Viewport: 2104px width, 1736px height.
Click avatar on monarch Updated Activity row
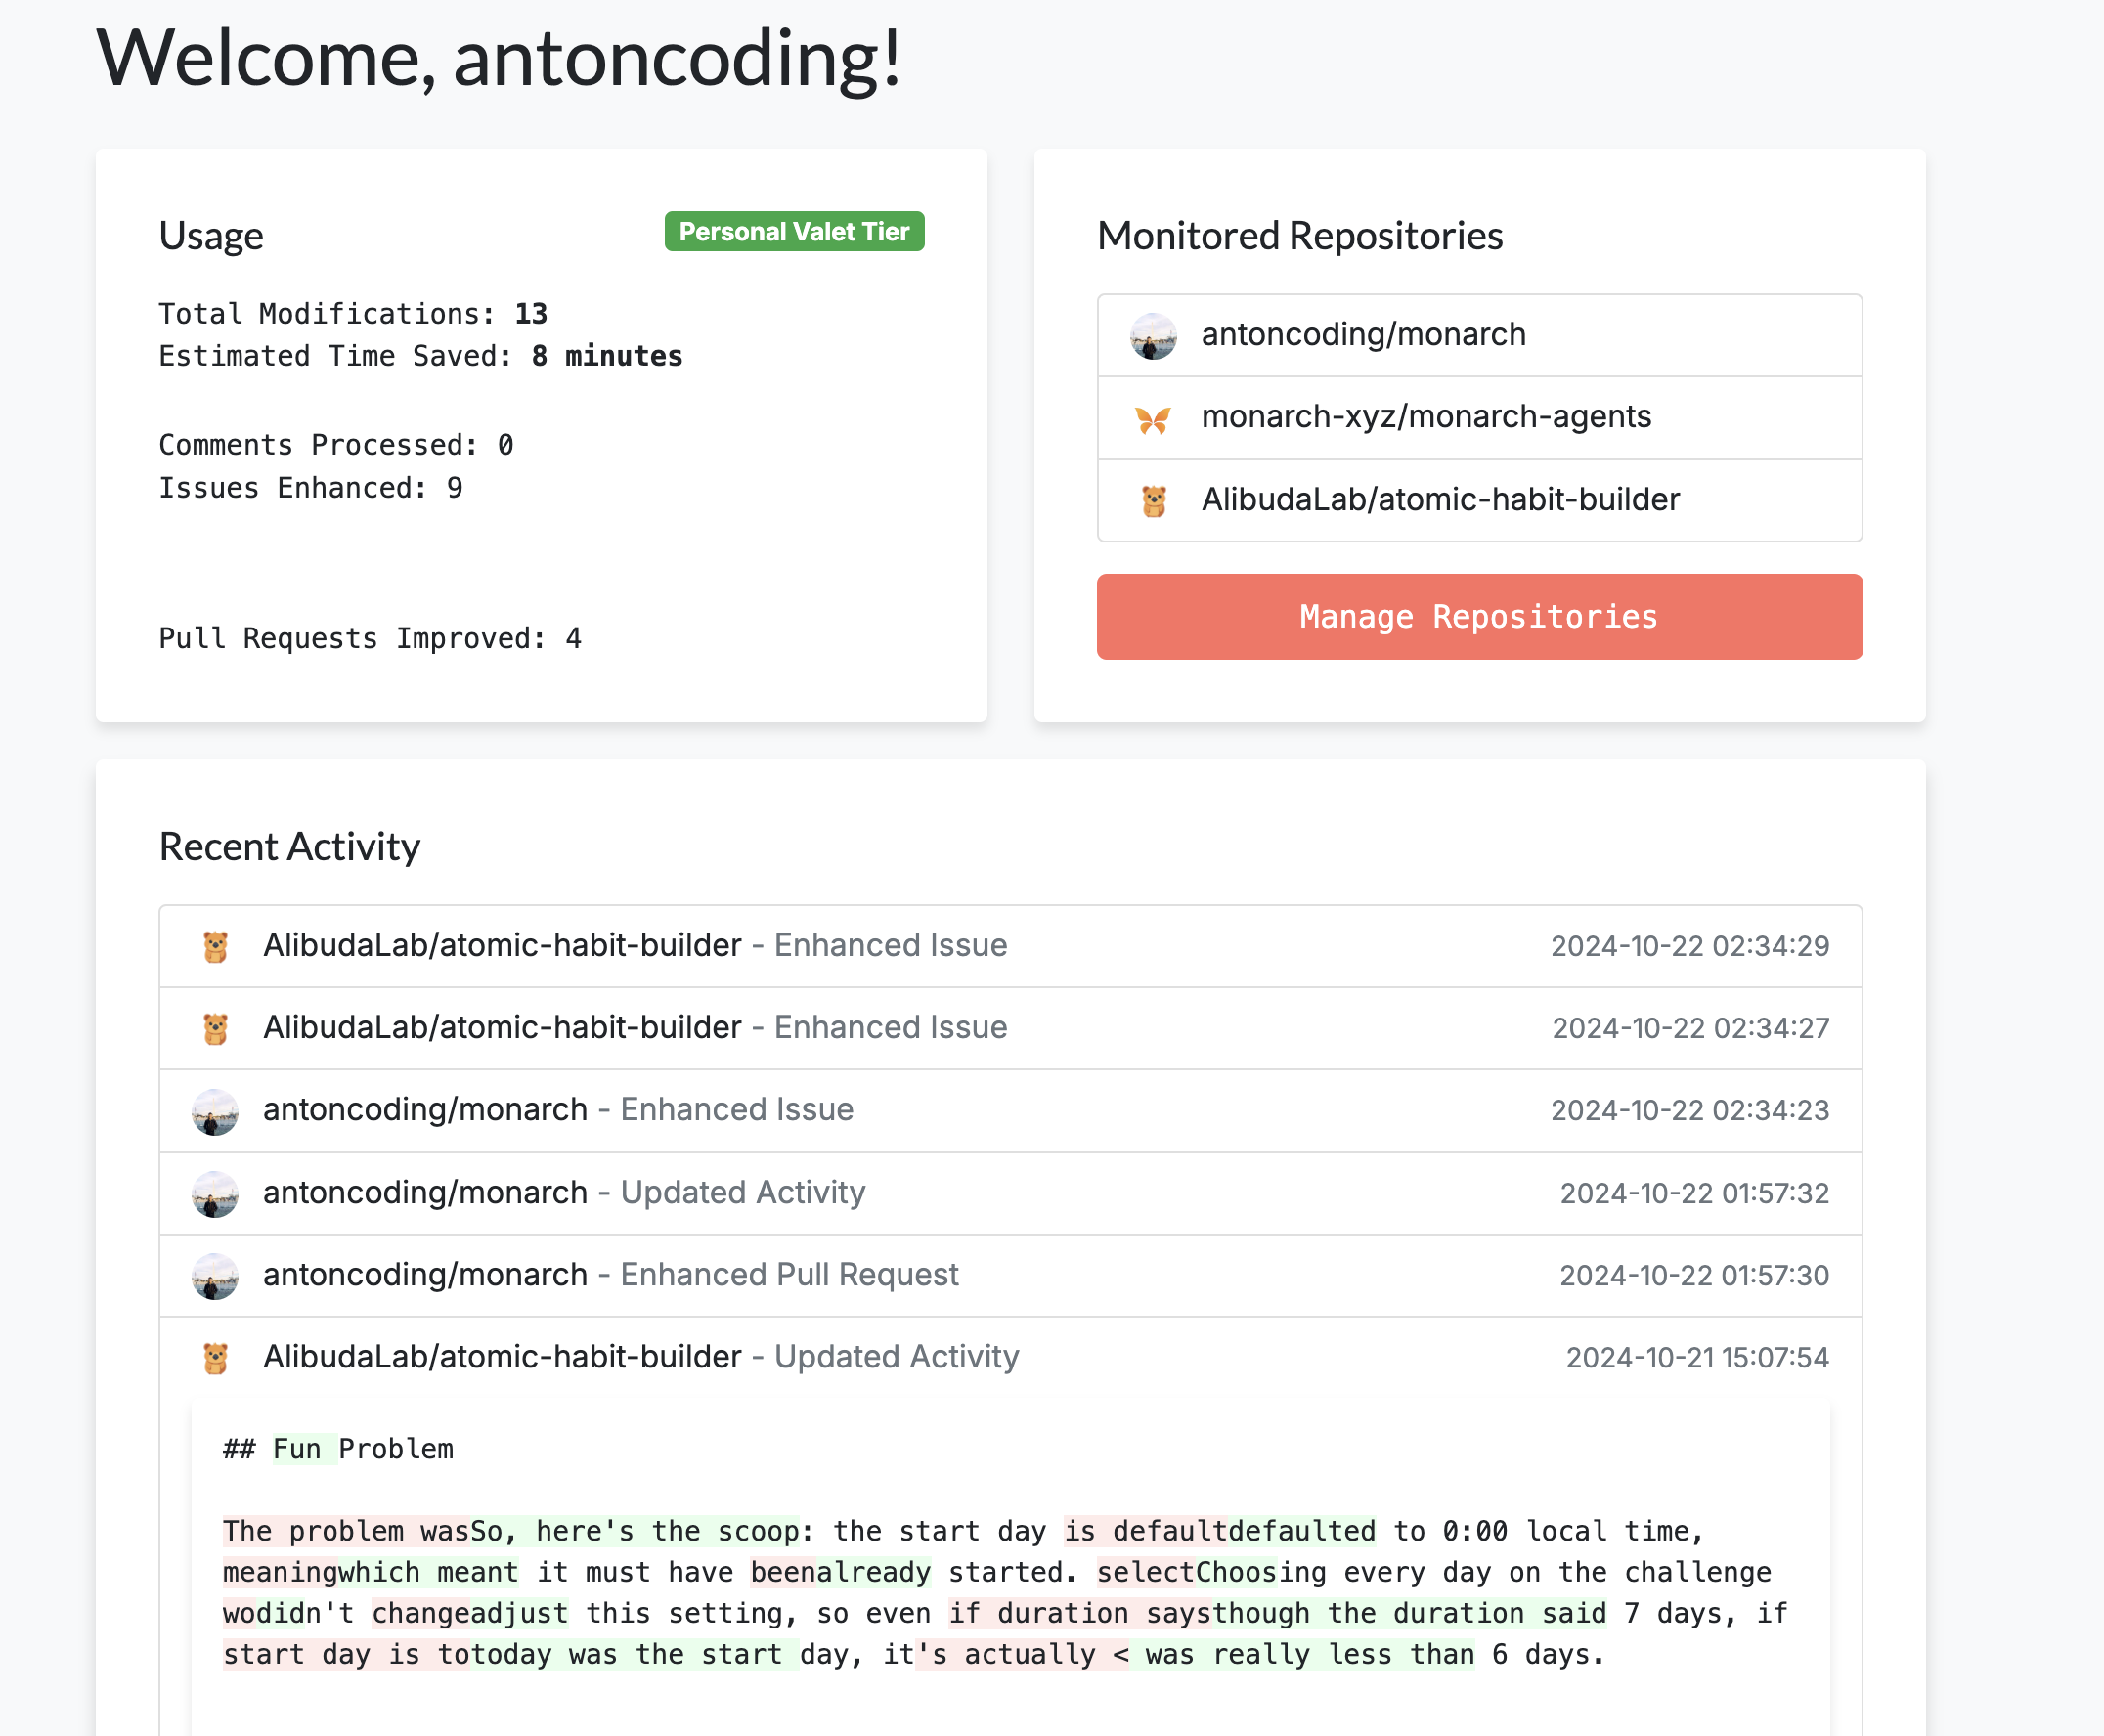pos(215,1193)
